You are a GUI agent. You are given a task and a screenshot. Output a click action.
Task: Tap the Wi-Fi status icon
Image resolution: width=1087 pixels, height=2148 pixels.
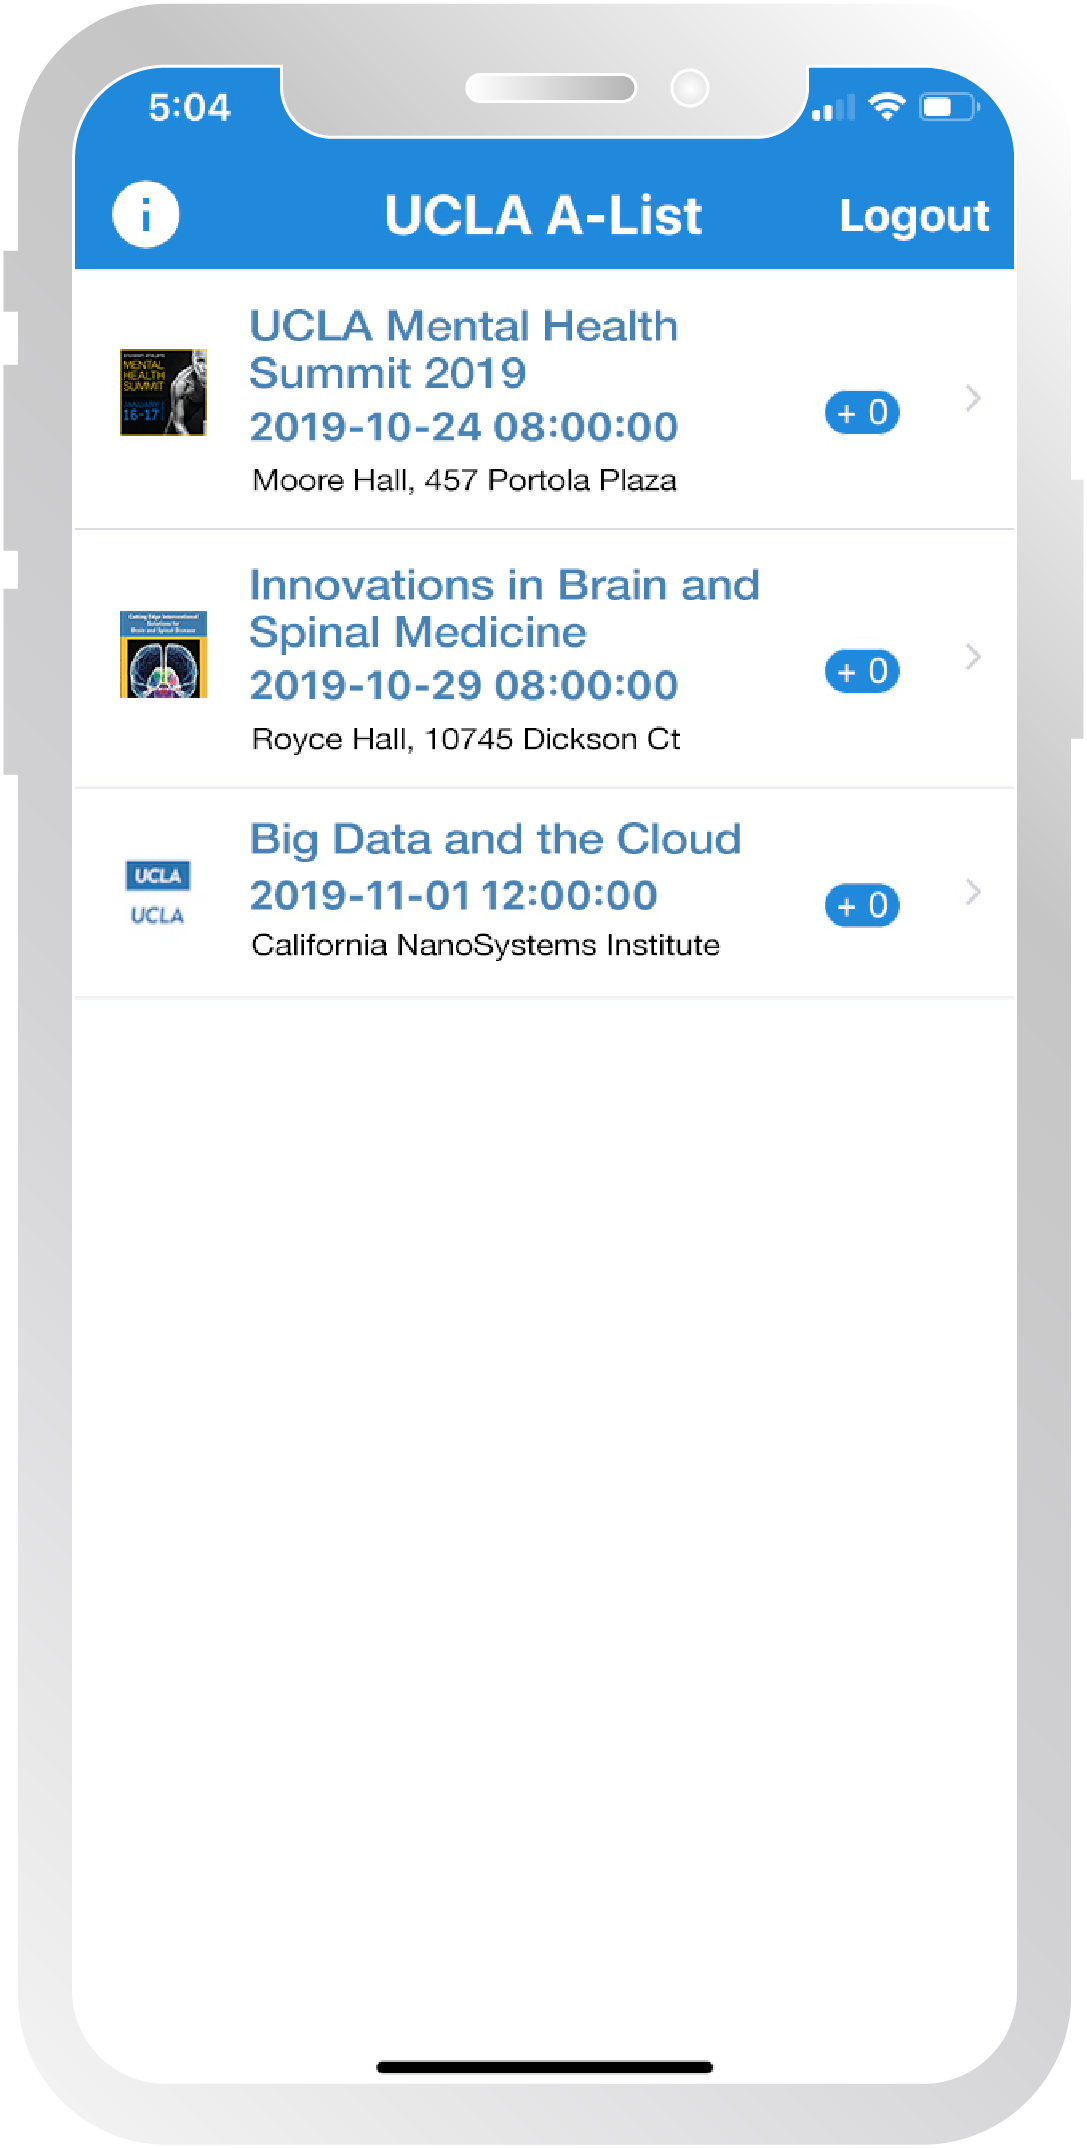click(886, 106)
